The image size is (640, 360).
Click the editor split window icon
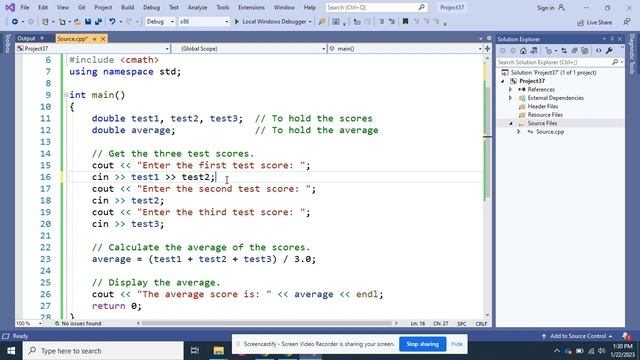tap(487, 49)
